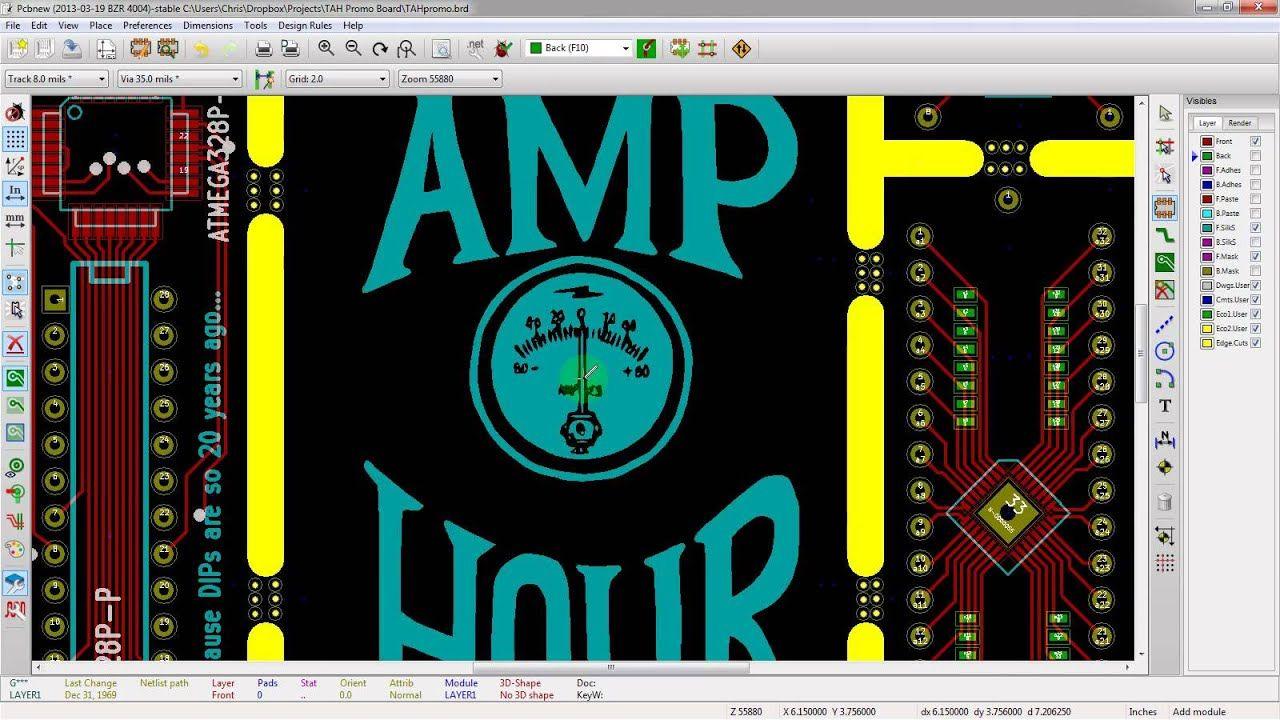Select the Highlight net tool
This screenshot has width=1280, height=720.
tap(1165, 146)
